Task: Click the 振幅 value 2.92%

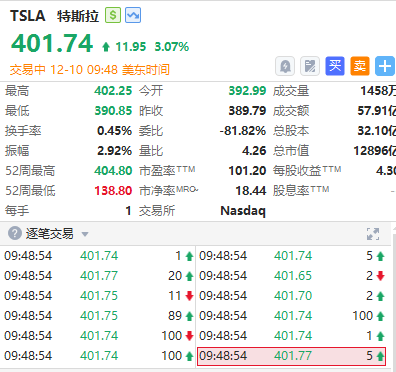Action: click(x=114, y=151)
